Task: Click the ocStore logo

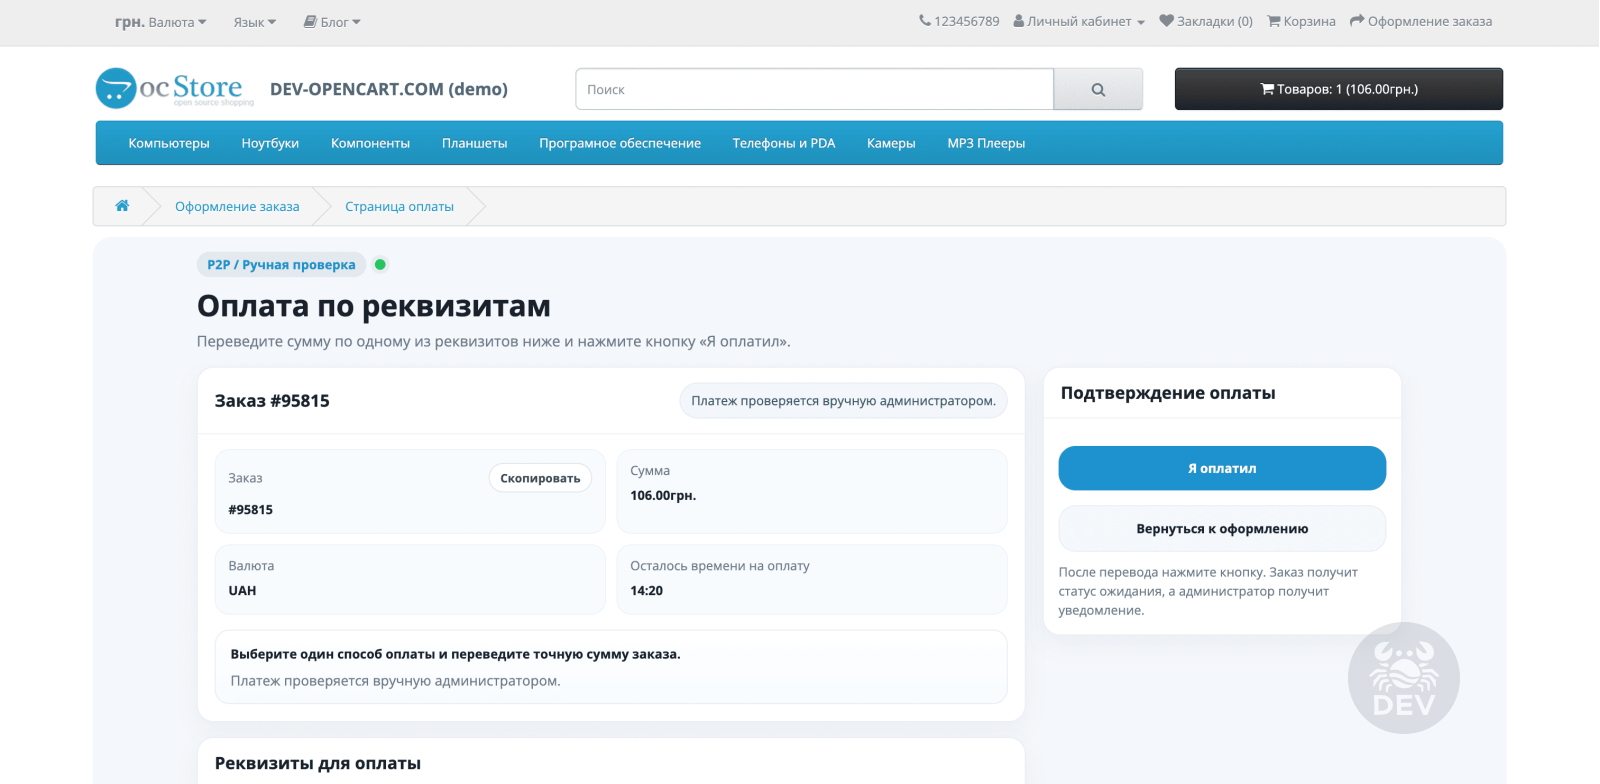Action: coord(175,88)
